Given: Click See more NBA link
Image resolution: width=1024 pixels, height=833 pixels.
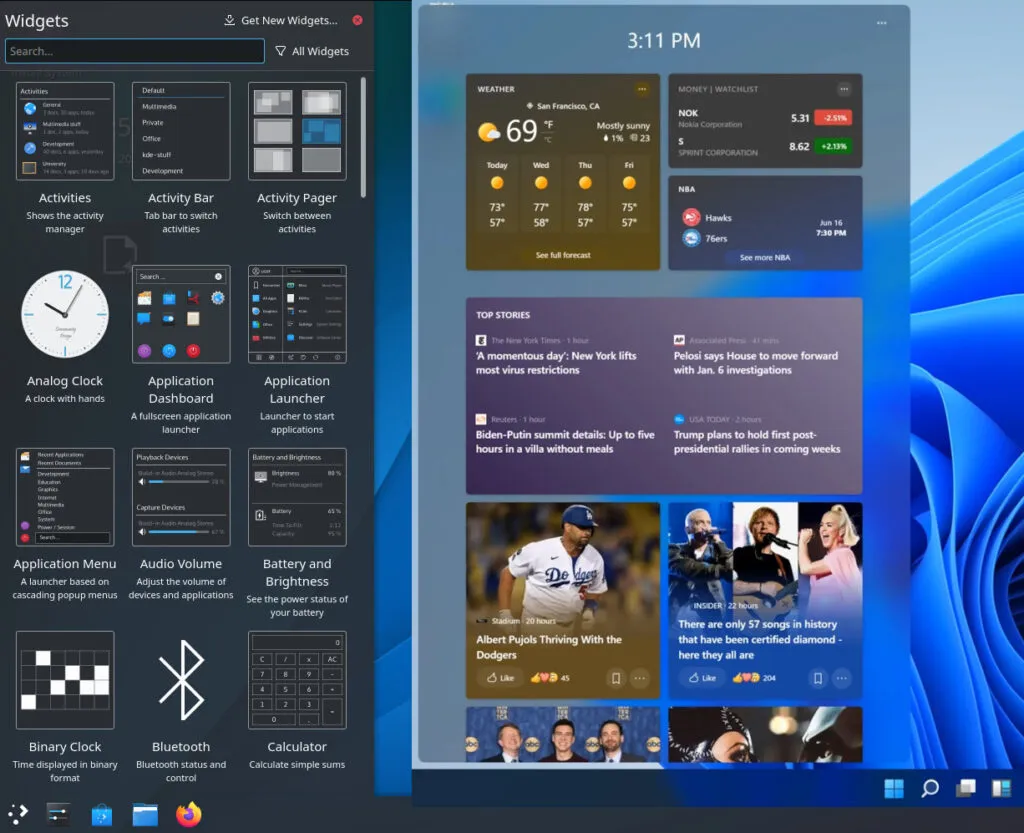Looking at the screenshot, I should click(765, 258).
